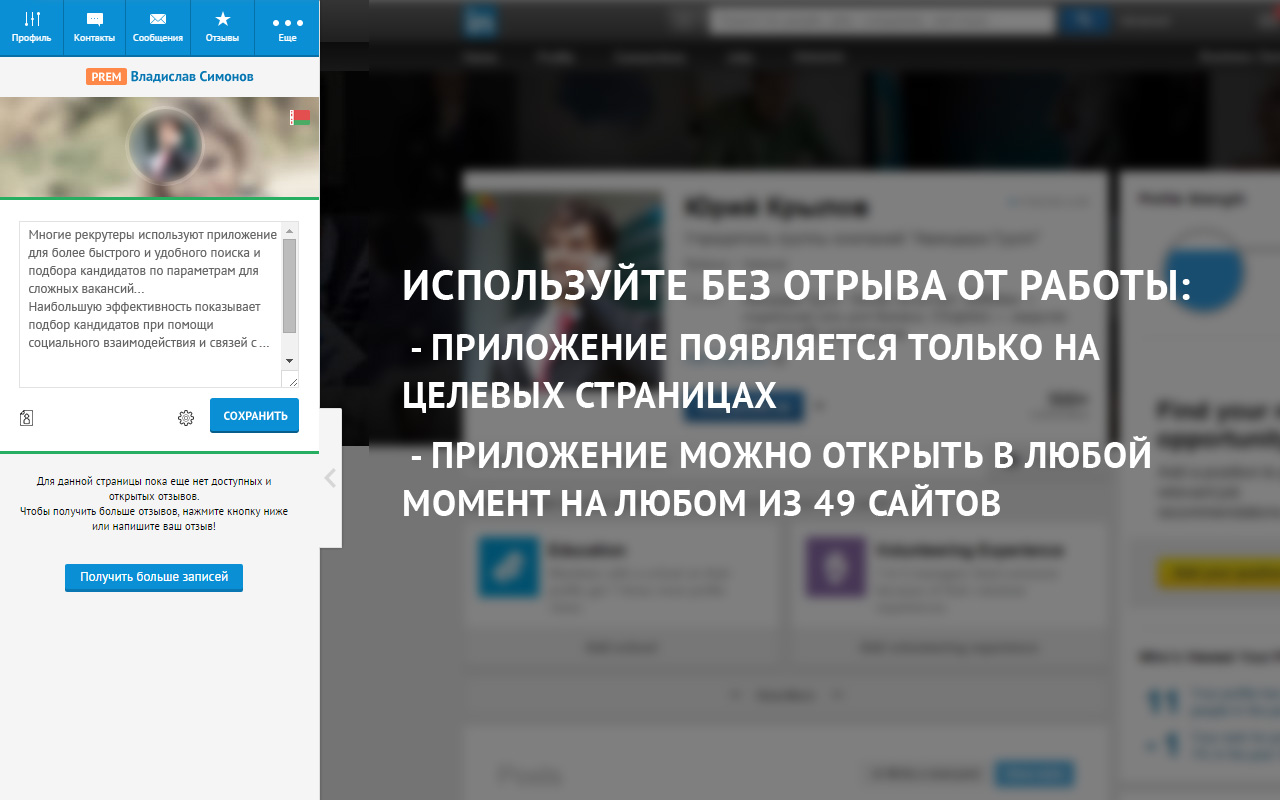Click the blurred search field in background page
Screen dimensions: 1280x800
881,20
